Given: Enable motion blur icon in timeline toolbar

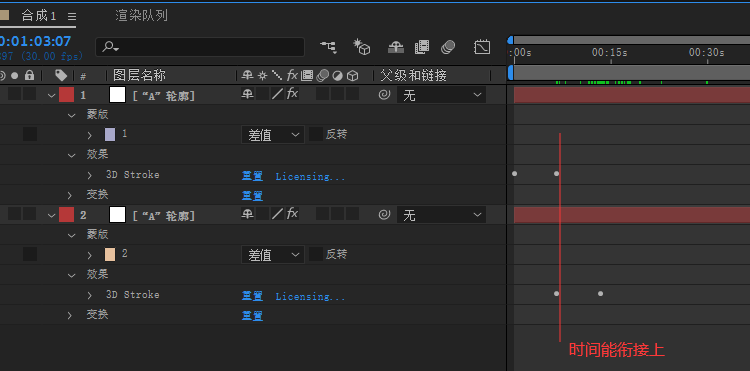Looking at the screenshot, I should (x=448, y=47).
